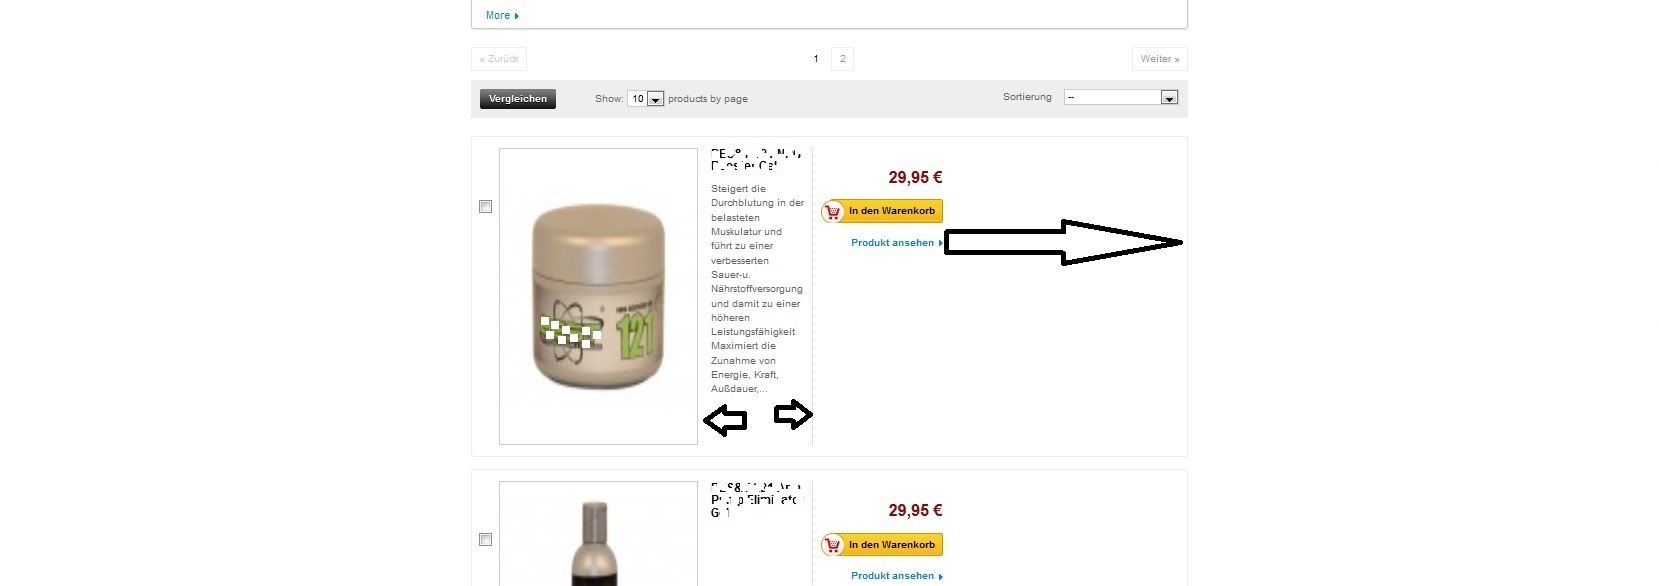Click the small left-pointing arrow graphic
Screen dimensions: 1659x586
725,421
